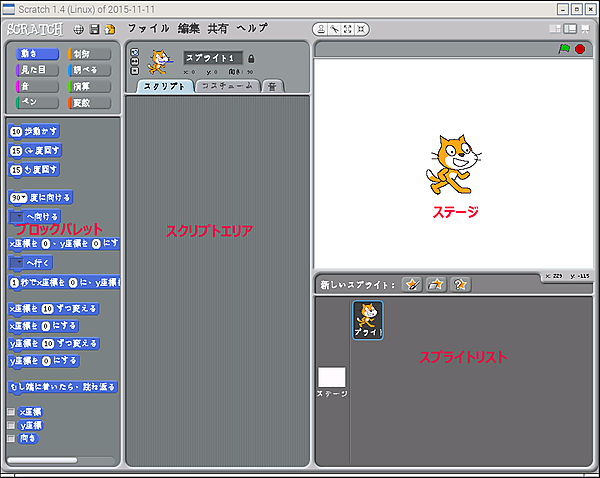
Task: Open the dropdown in へ向ける block
Action: (x=17, y=217)
